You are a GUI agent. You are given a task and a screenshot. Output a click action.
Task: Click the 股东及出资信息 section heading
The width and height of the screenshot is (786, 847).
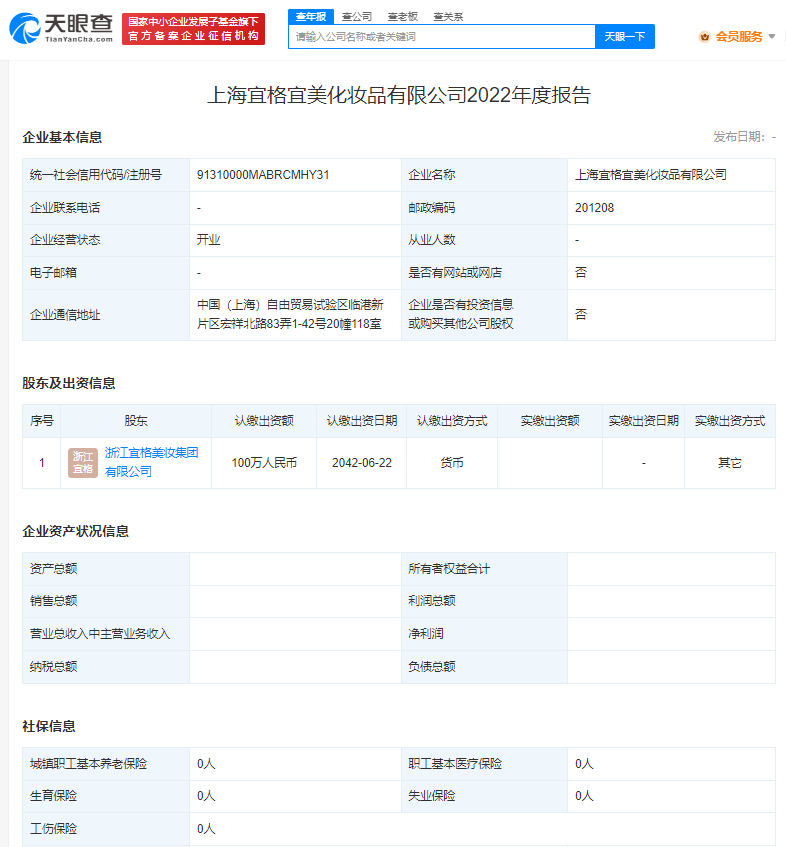coord(69,383)
